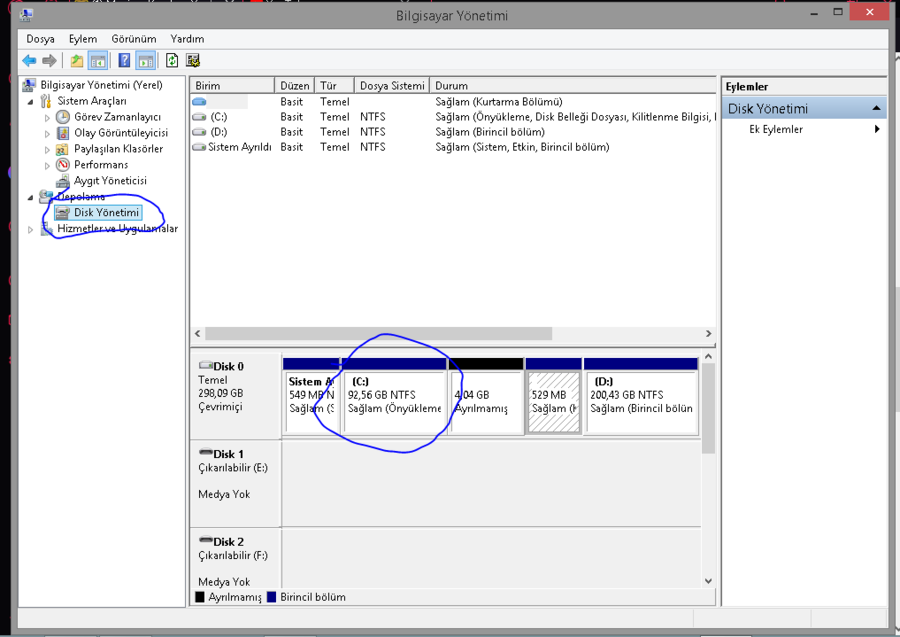Click the Help question mark toolbar icon
Viewport: 900px width, 637px height.
pyautogui.click(x=124, y=60)
